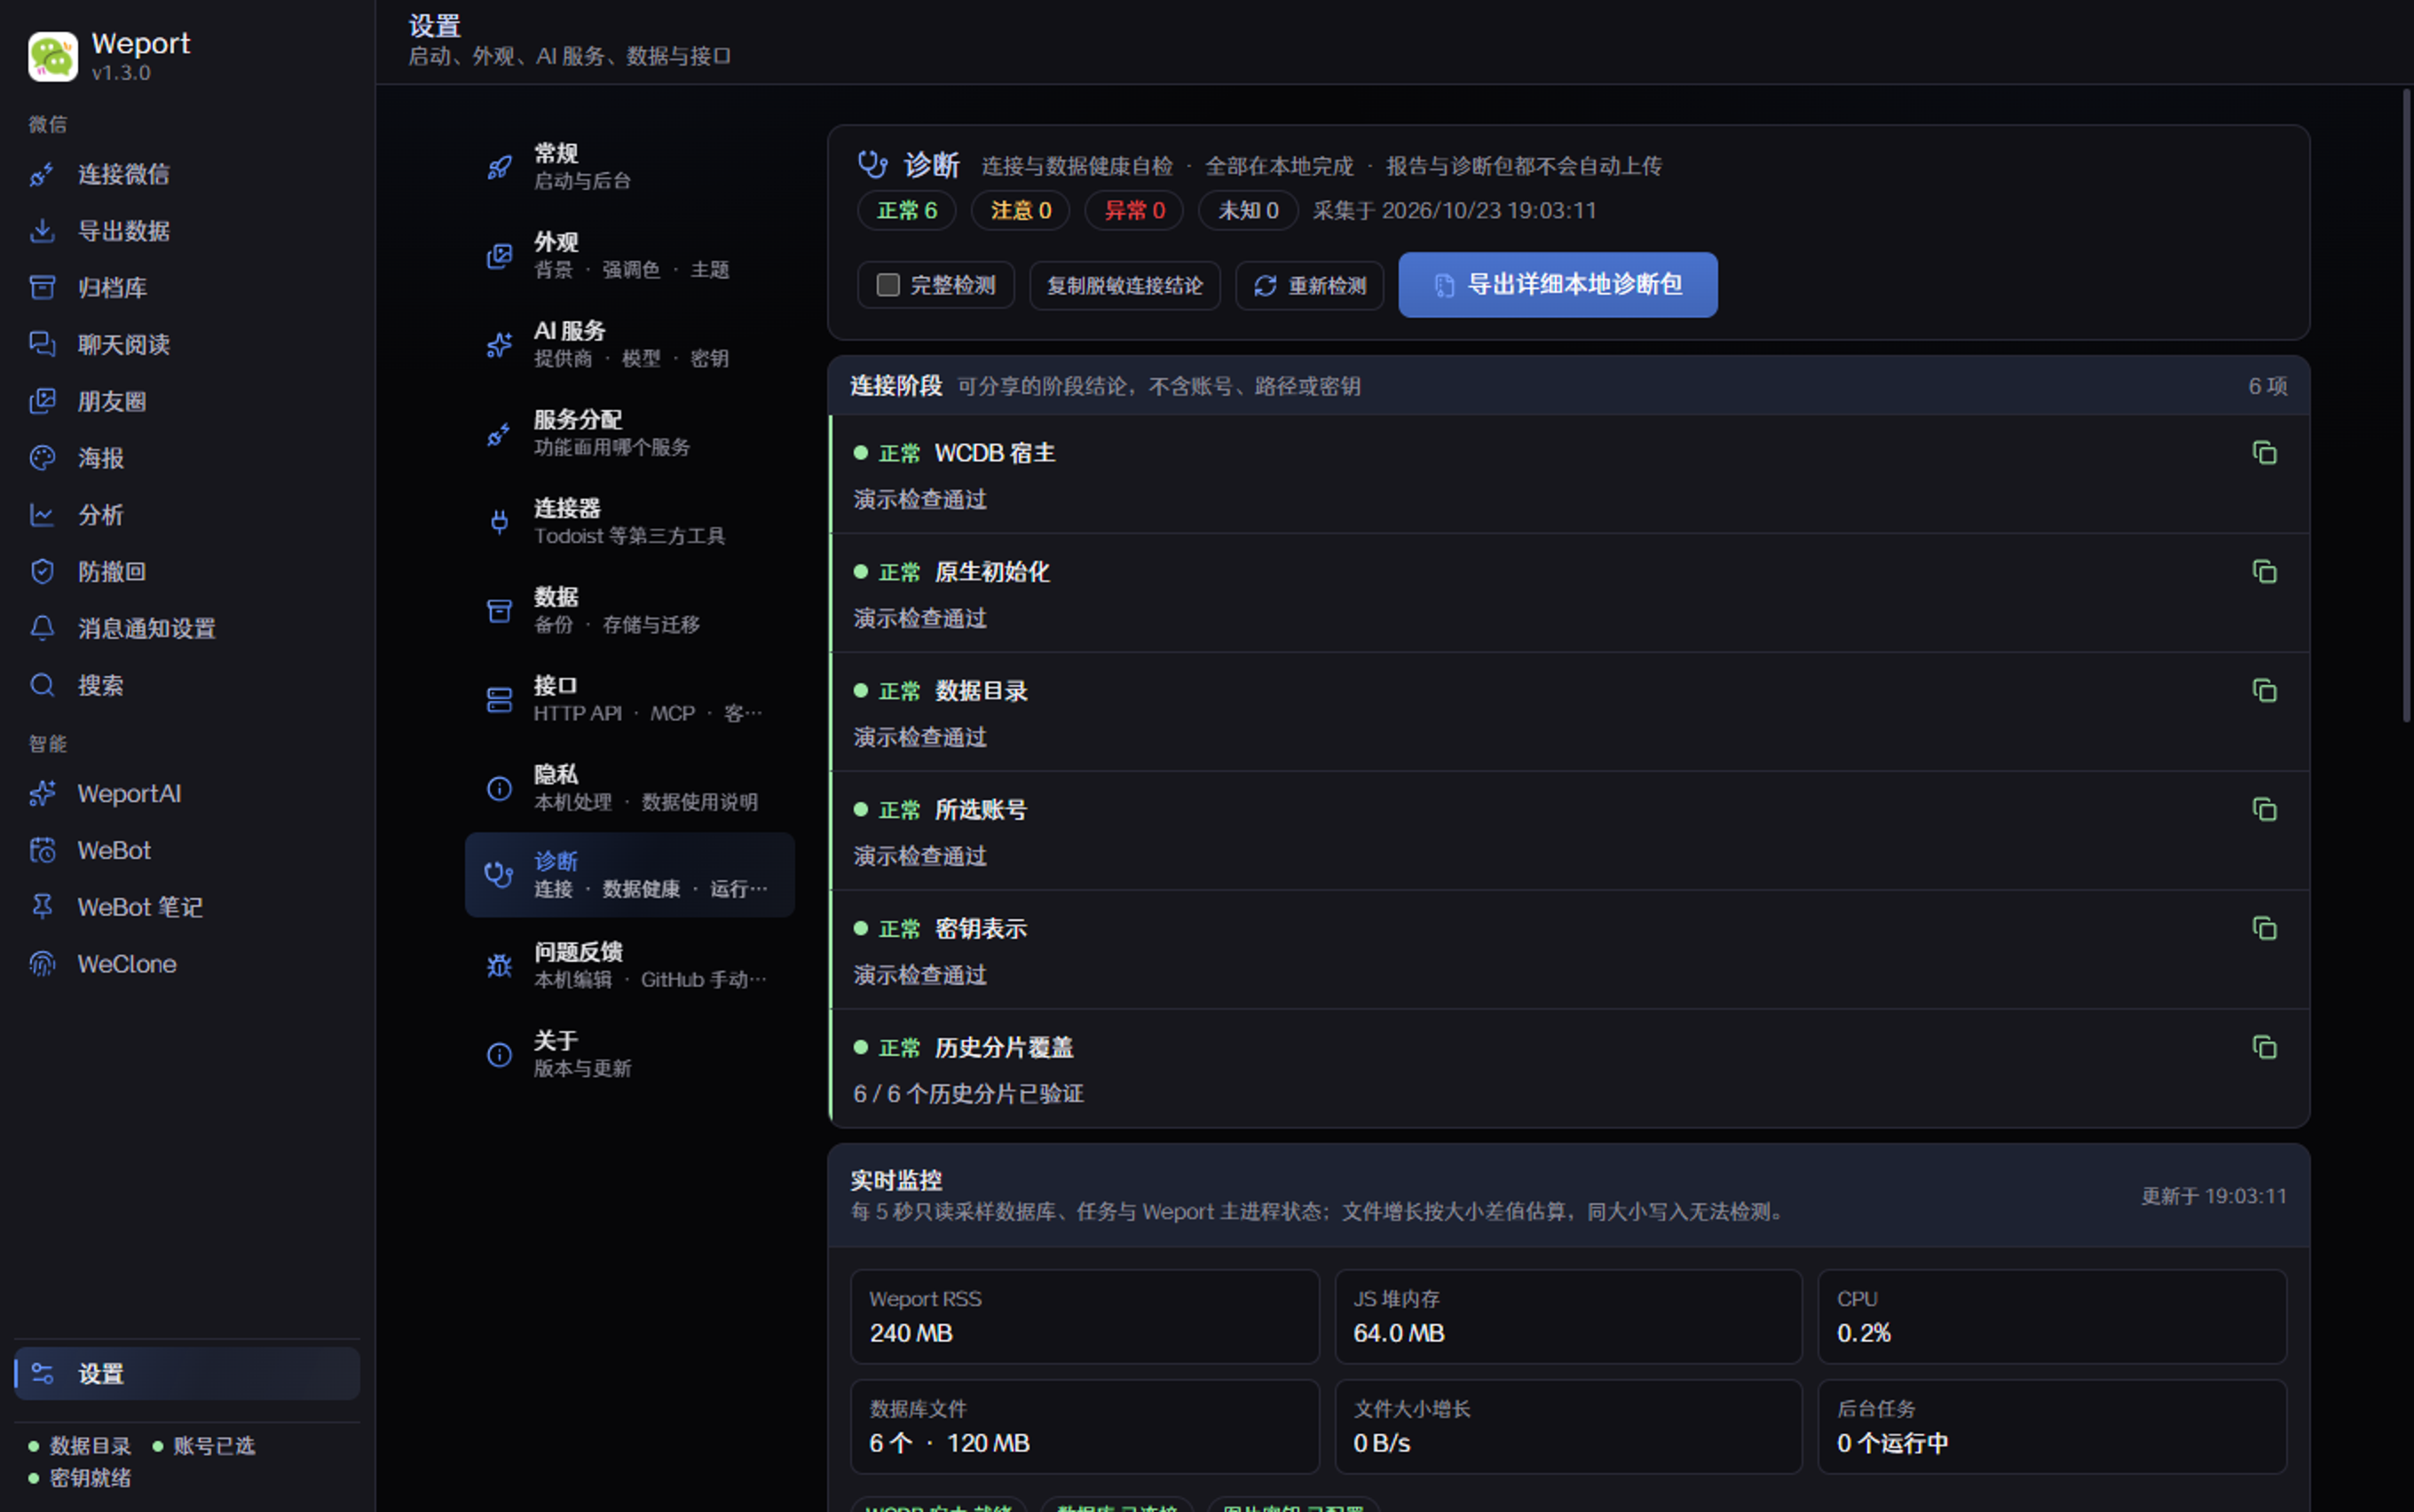This screenshot has width=2414, height=1512.
Task: Copy the 数据目录 result icon
Action: coord(2264,691)
